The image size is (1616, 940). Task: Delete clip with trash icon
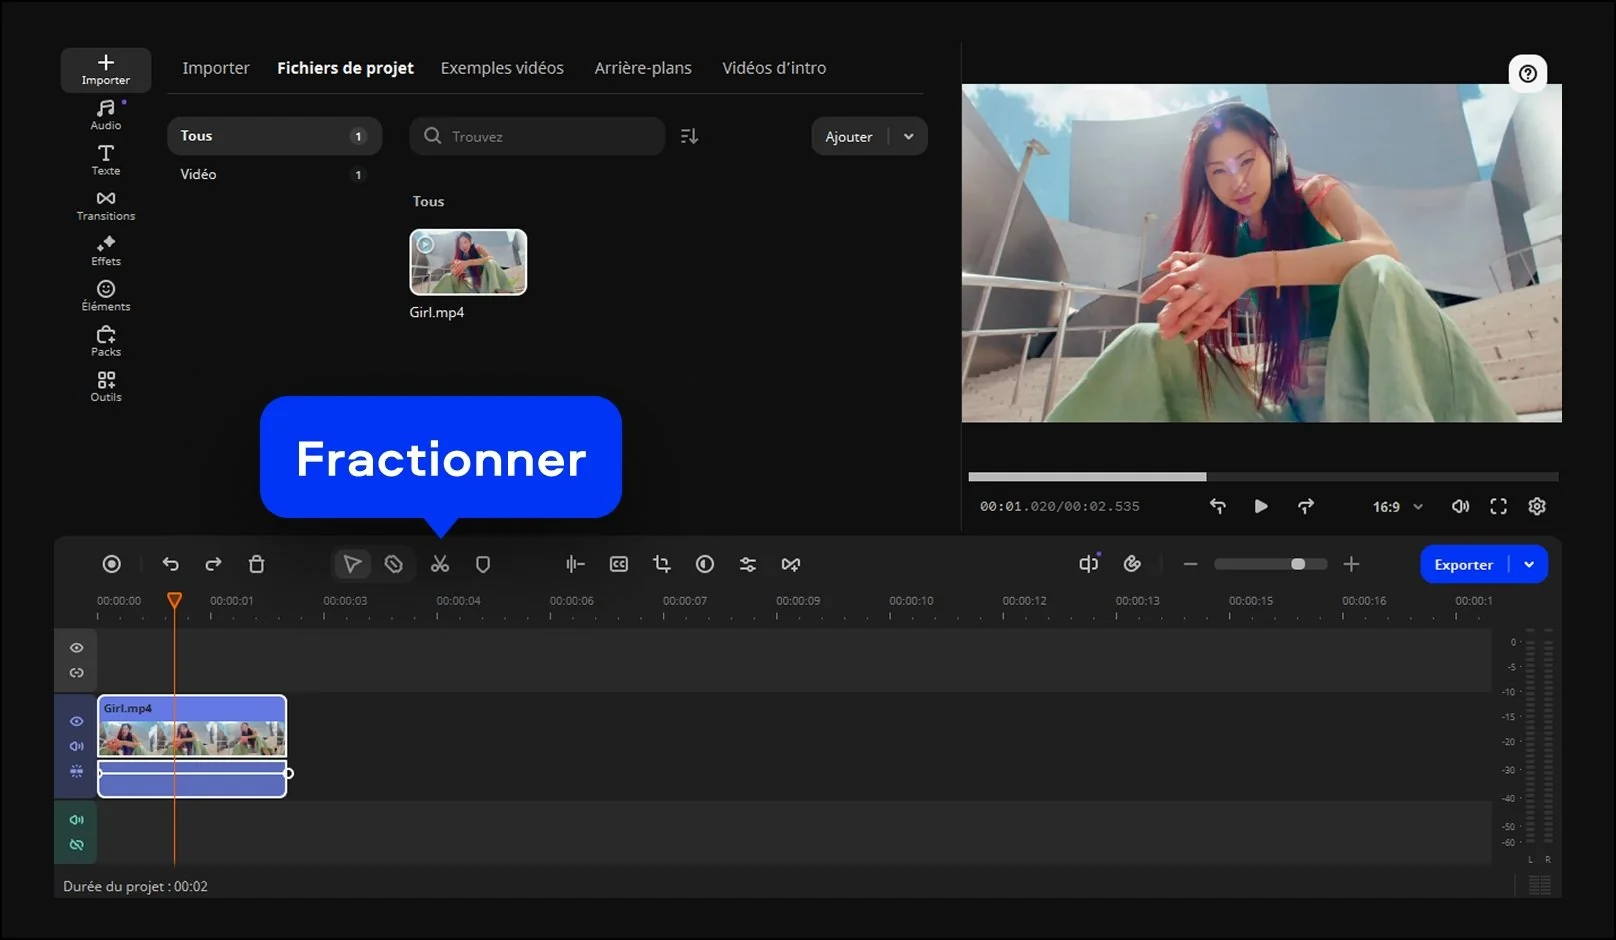pos(256,565)
